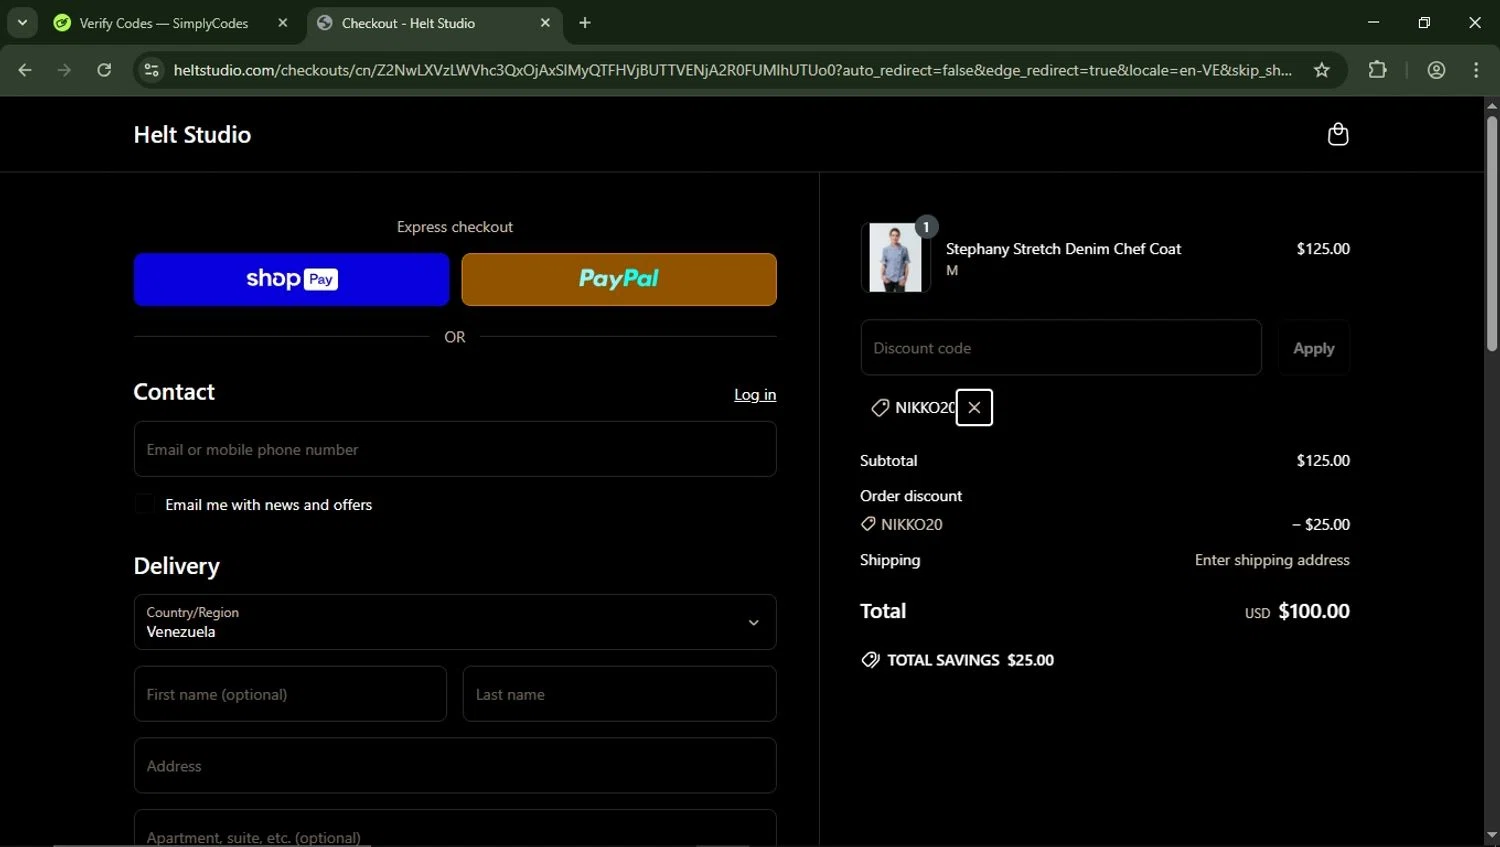Click the browser address bar URL
The width and height of the screenshot is (1500, 847).
coord(732,70)
